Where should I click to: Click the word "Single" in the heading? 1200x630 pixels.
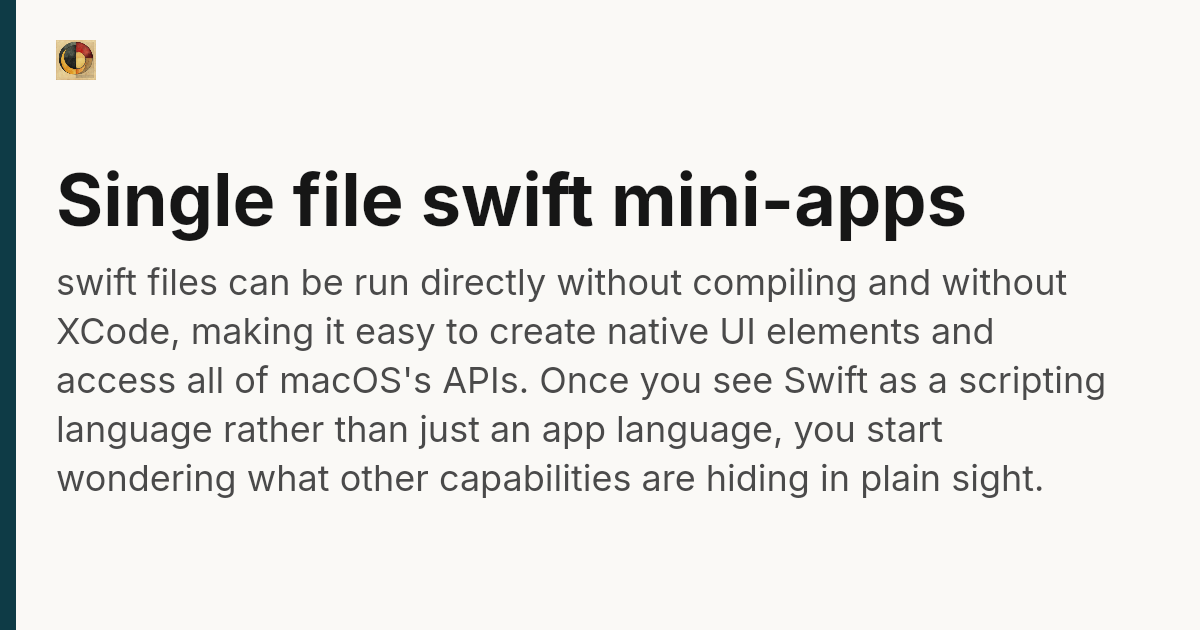(x=165, y=201)
